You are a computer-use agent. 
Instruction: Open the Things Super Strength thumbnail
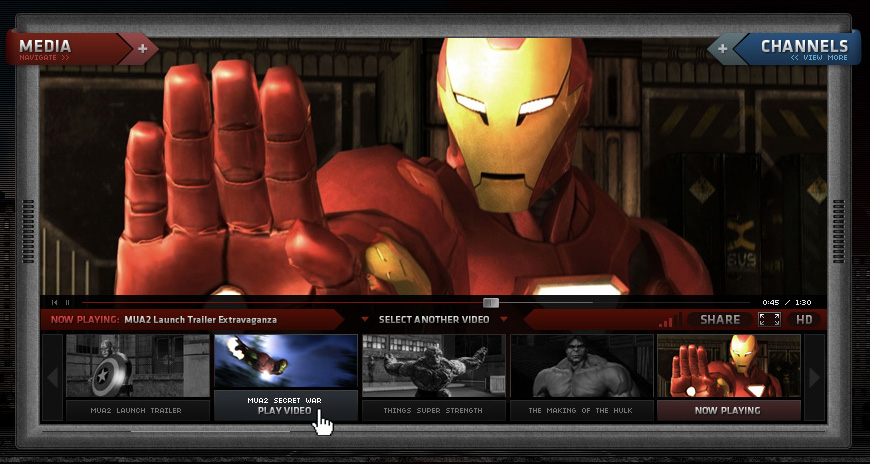[434, 366]
